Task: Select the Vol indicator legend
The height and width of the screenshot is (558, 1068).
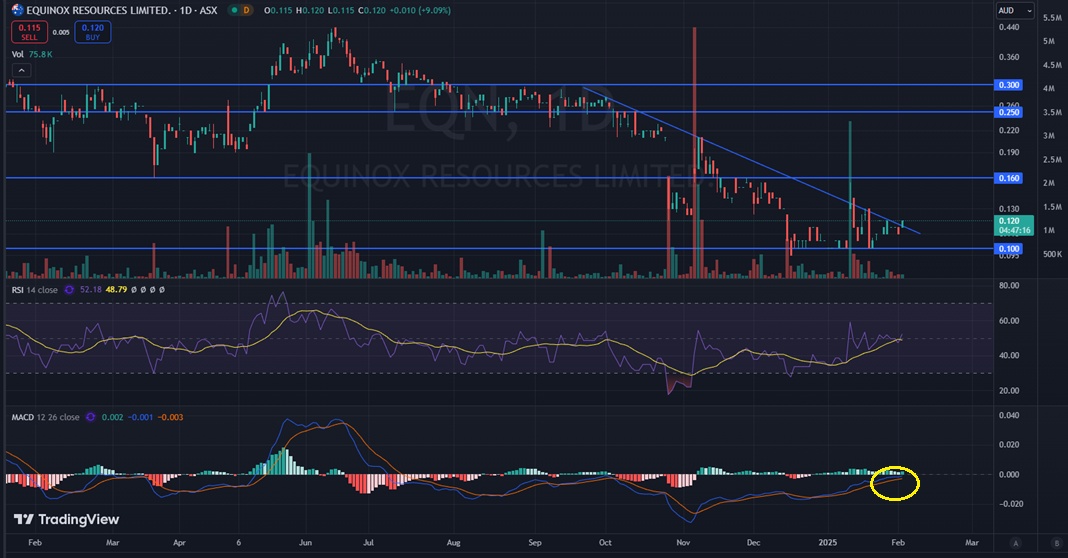Action: point(18,54)
